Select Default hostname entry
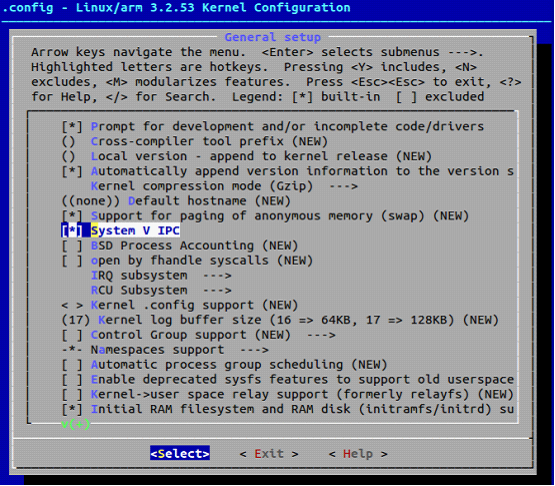 click(x=176, y=201)
